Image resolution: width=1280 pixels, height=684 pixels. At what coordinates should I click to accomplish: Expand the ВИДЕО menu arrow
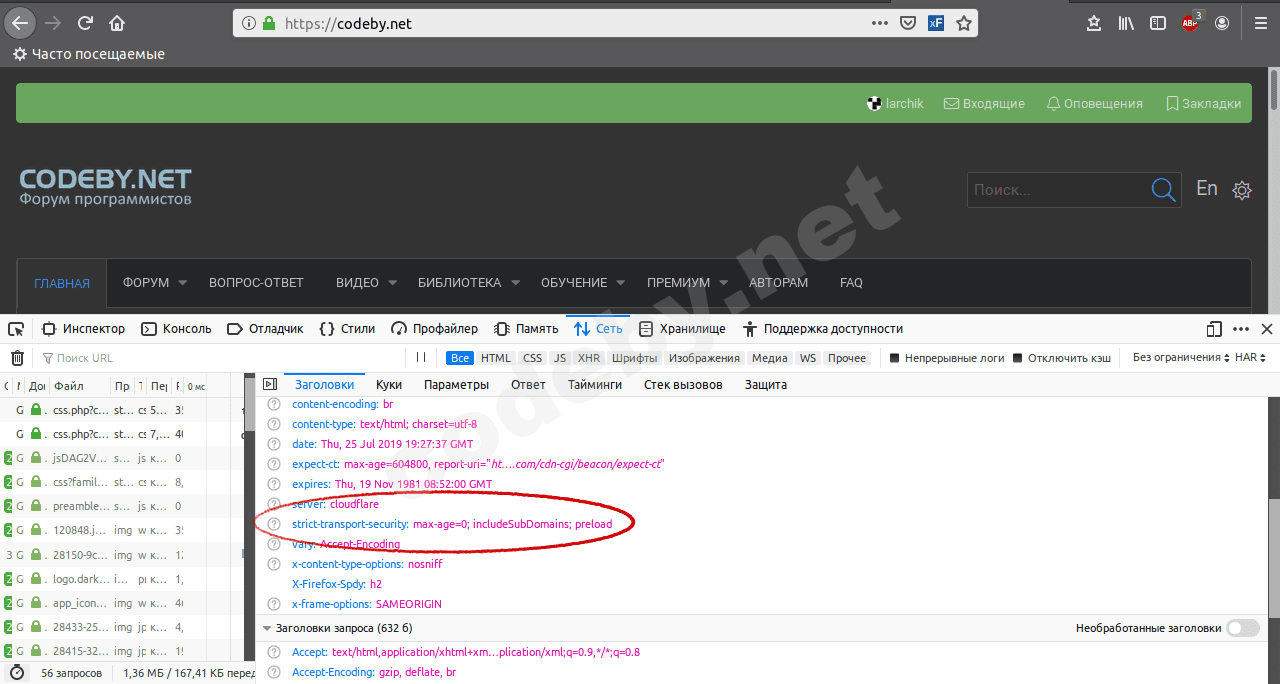click(392, 283)
